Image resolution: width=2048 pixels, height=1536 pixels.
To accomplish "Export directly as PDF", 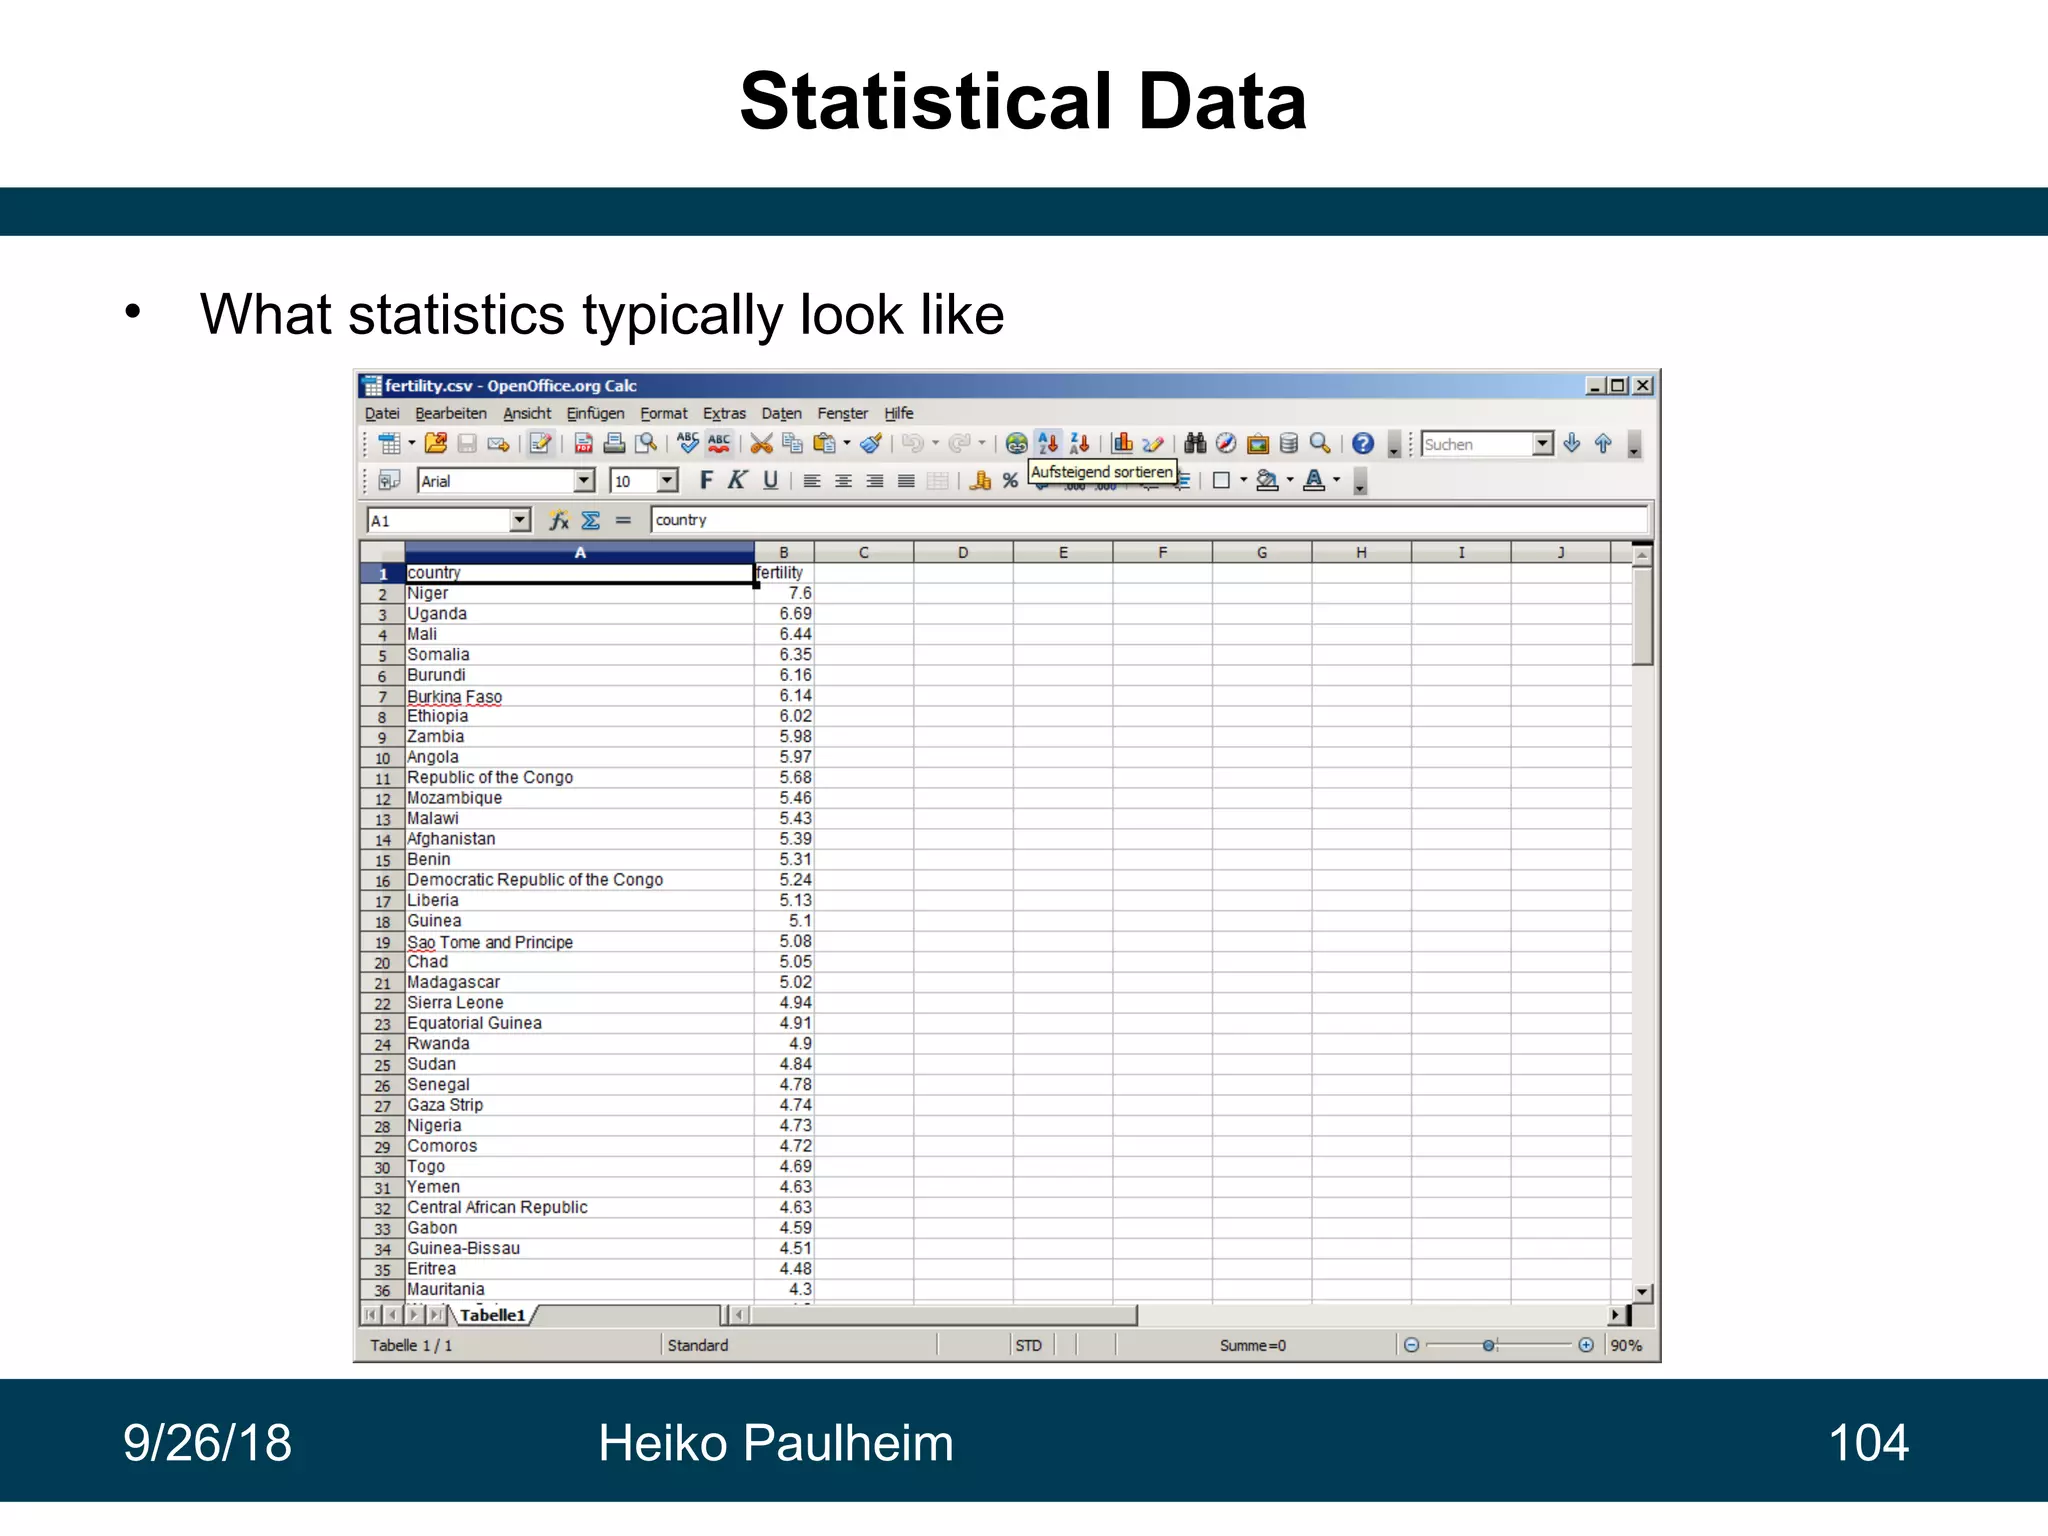I will coord(584,444).
